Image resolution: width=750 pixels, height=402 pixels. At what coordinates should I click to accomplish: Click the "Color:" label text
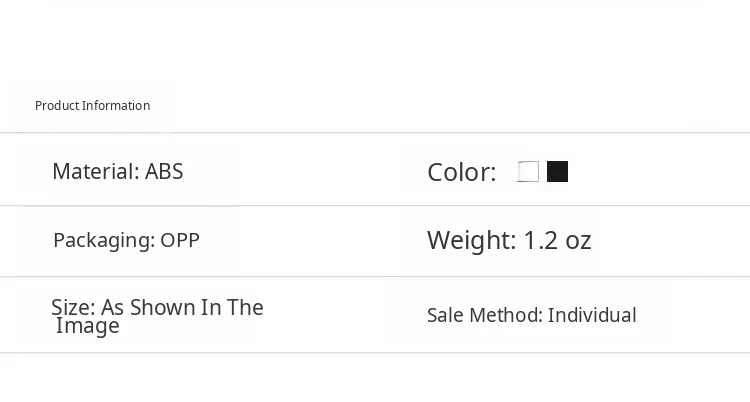pos(461,173)
